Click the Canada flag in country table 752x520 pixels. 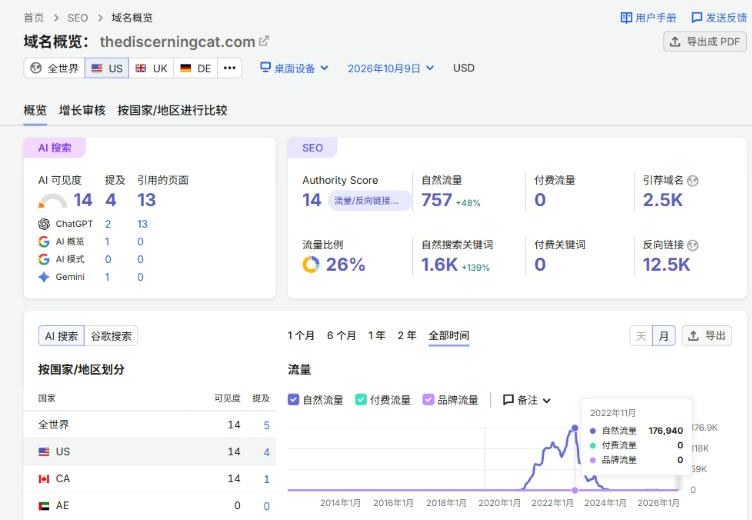44,479
